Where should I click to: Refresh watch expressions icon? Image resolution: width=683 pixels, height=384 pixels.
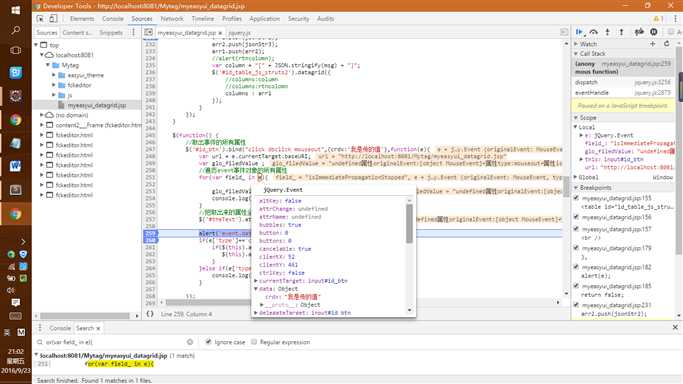(x=666, y=44)
